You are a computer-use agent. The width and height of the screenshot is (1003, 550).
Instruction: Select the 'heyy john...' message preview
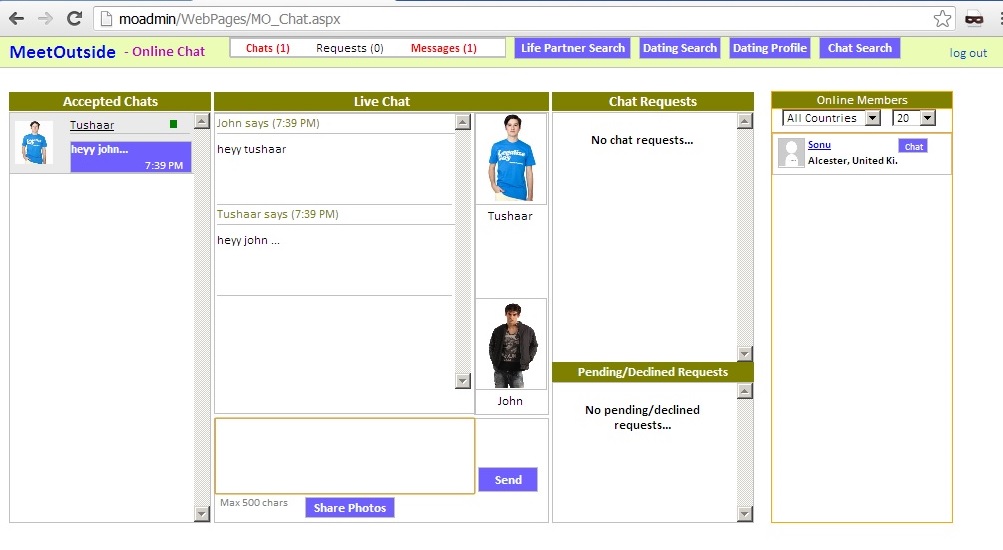pos(130,157)
